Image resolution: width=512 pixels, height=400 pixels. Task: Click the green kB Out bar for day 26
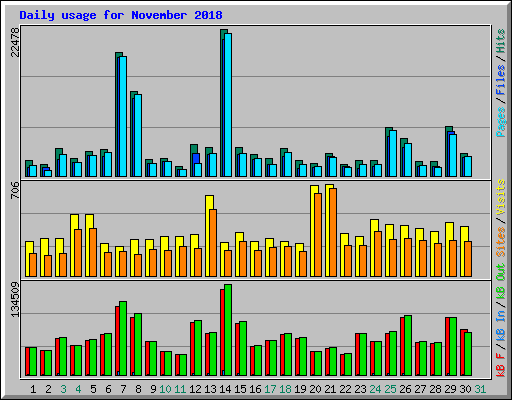click(408, 345)
